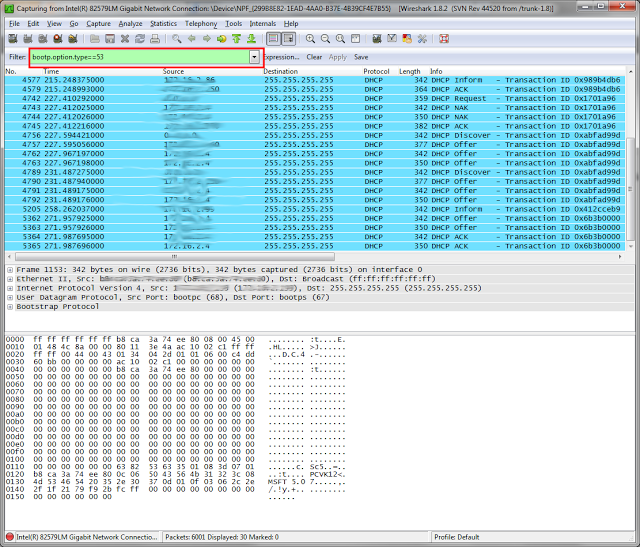640x547 pixels.
Task: Click the expert info red circle in status bar
Action: 10,537
